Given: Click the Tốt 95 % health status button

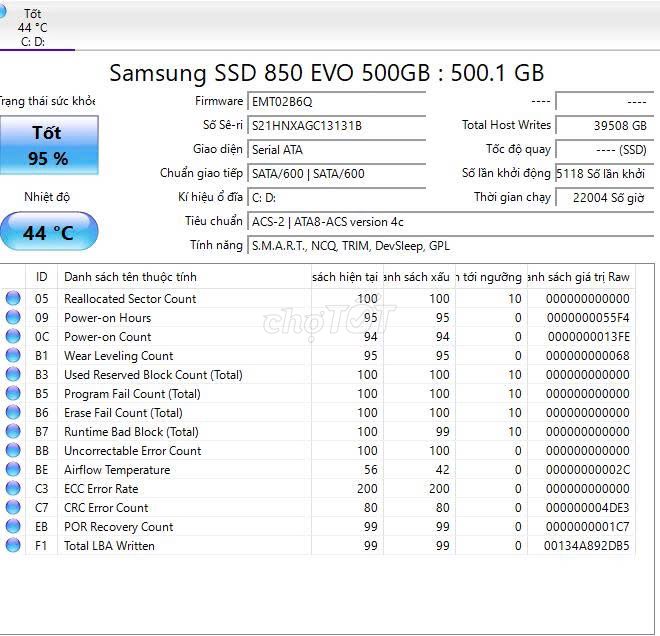Looking at the screenshot, I should [49, 145].
